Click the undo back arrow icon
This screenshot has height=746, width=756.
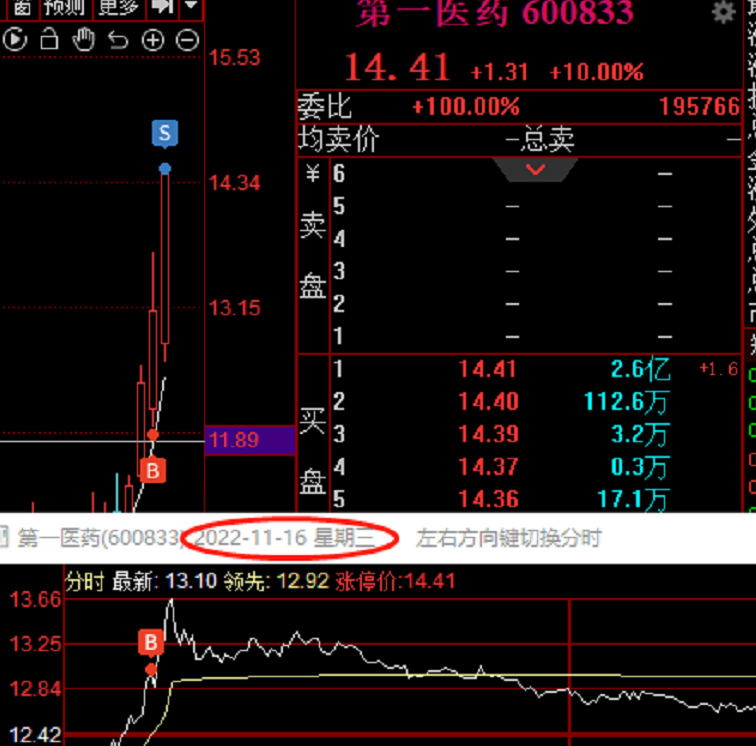coord(118,40)
